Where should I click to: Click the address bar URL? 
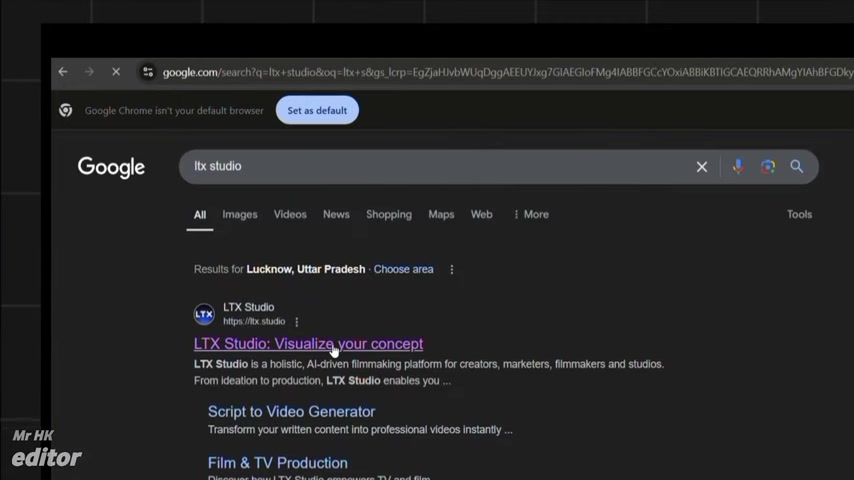click(x=508, y=72)
